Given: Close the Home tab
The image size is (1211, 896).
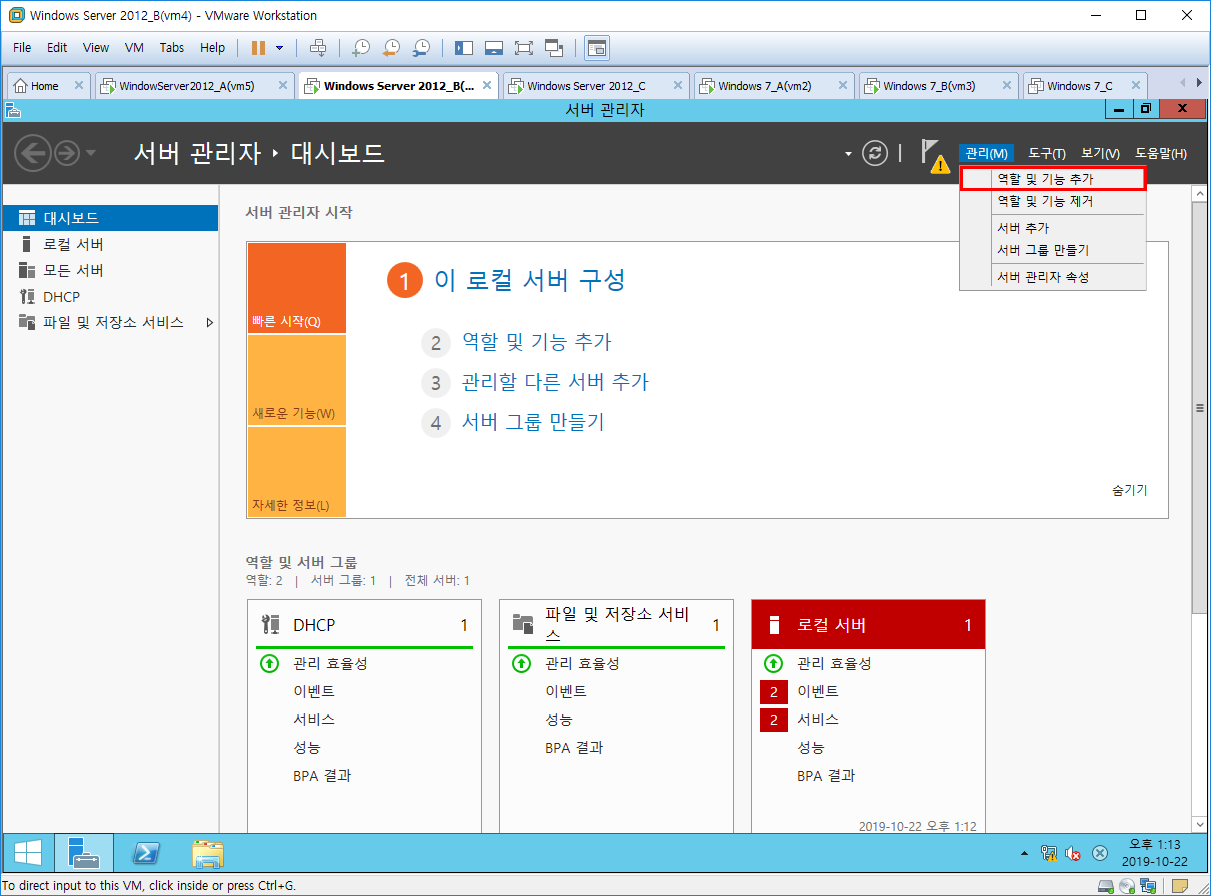Looking at the screenshot, I should [x=79, y=86].
